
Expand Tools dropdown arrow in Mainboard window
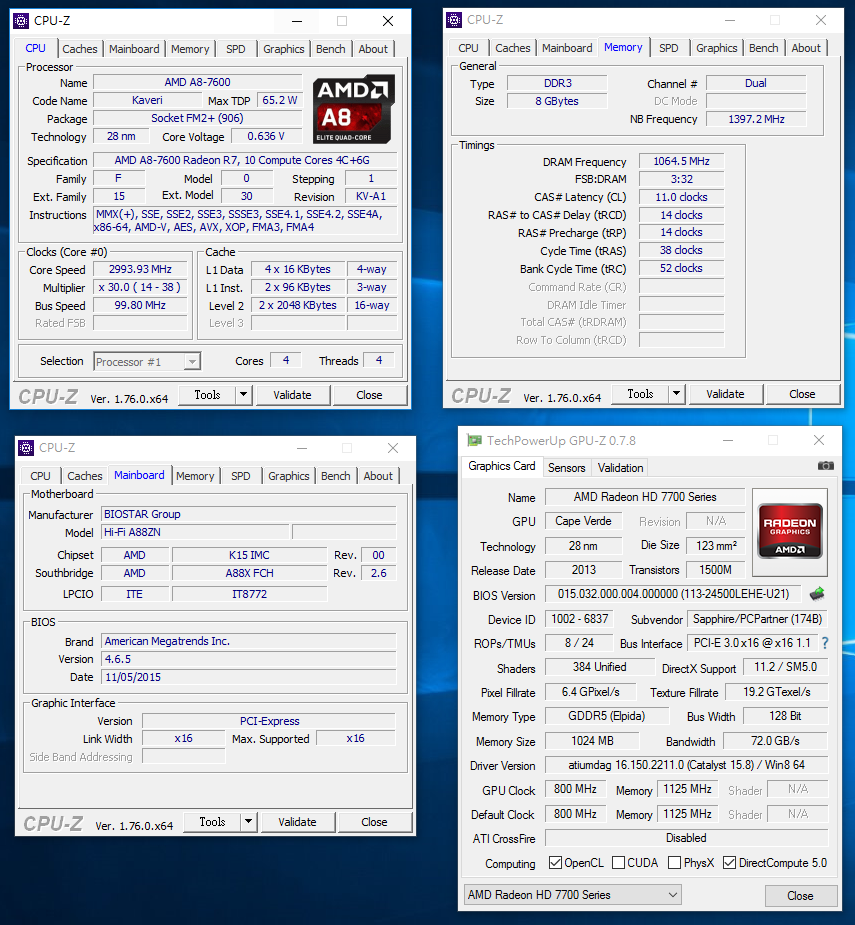[248, 822]
